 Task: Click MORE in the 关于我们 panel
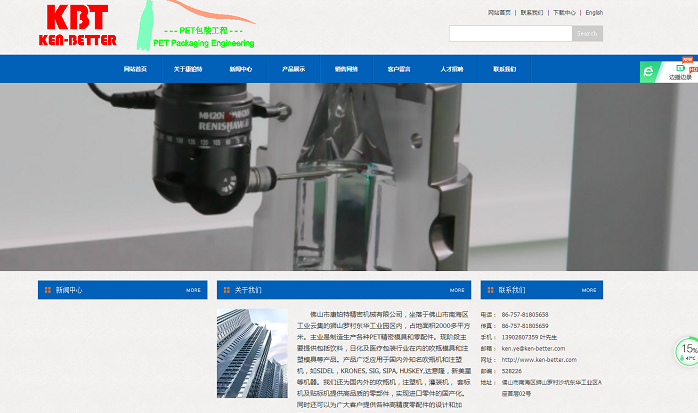coord(457,290)
